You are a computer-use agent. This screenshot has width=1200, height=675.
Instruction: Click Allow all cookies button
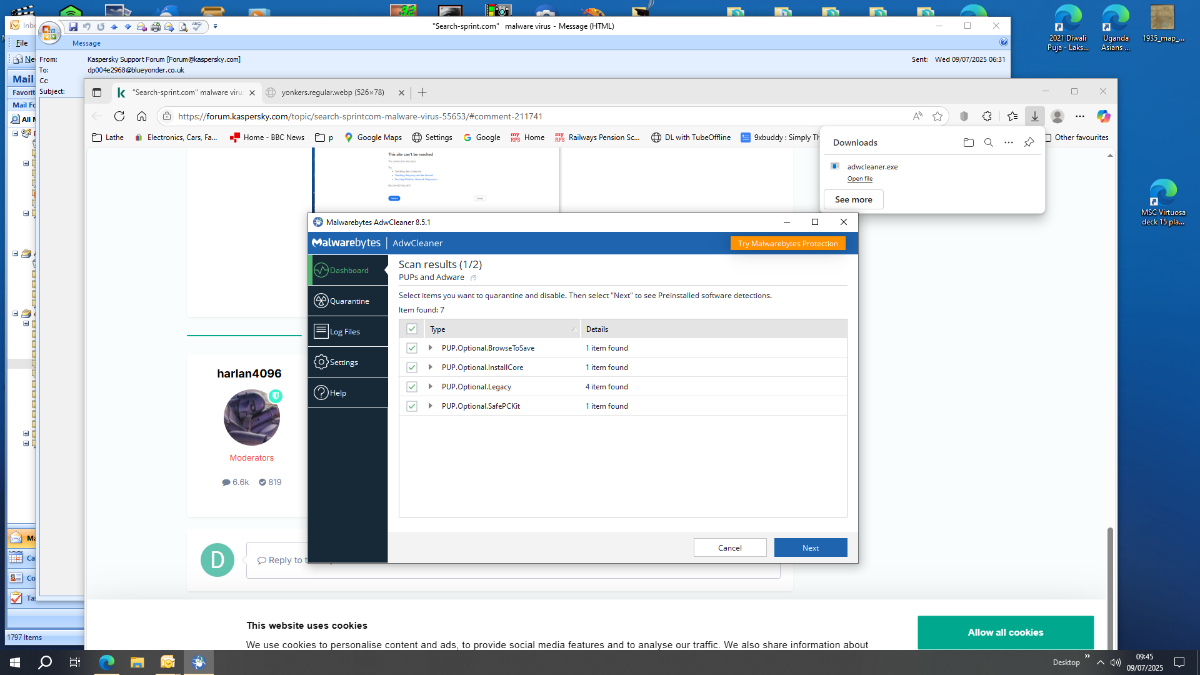(x=1005, y=632)
